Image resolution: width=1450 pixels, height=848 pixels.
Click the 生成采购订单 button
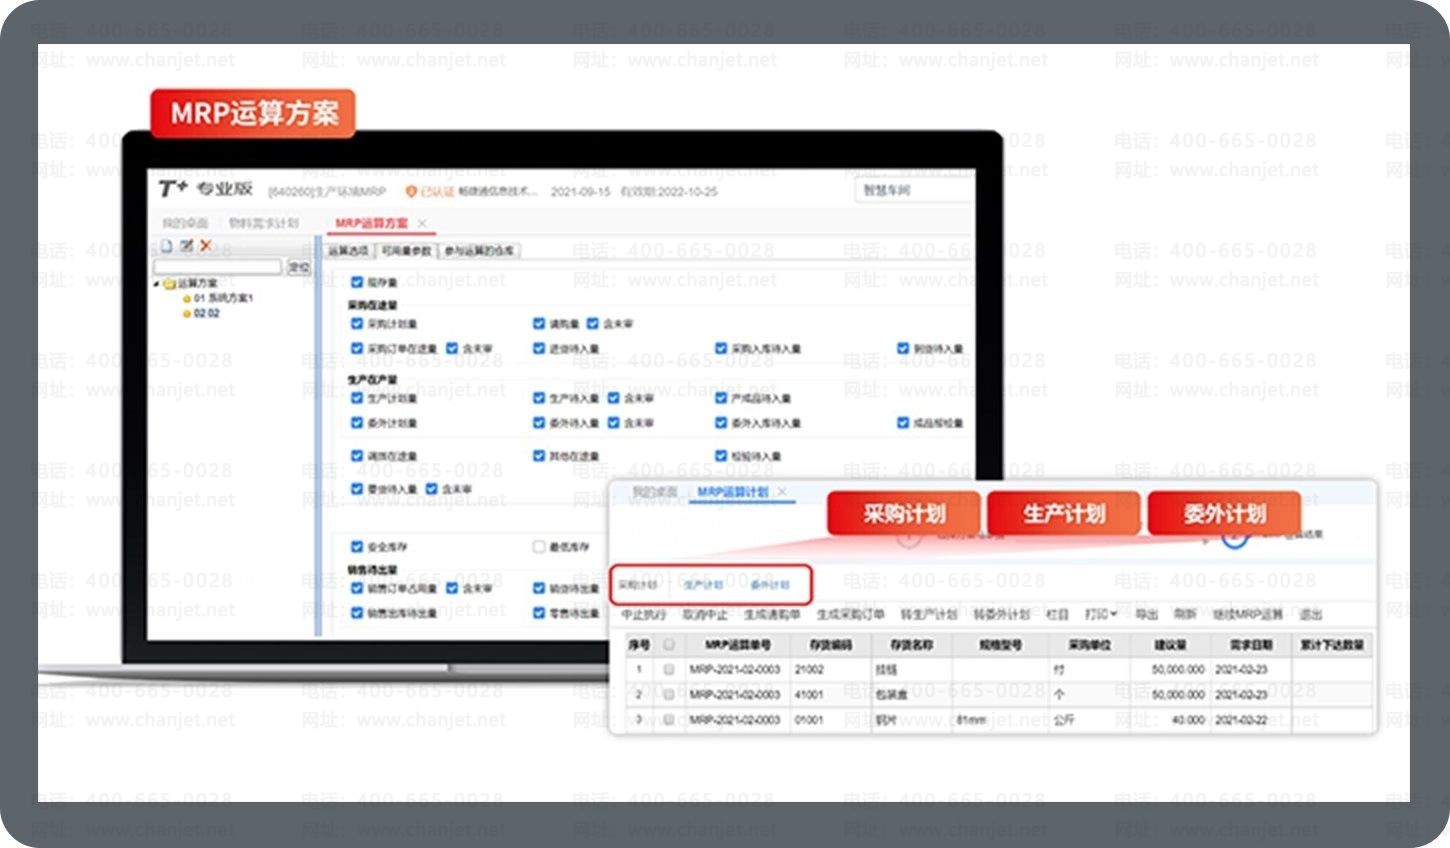coord(850,614)
